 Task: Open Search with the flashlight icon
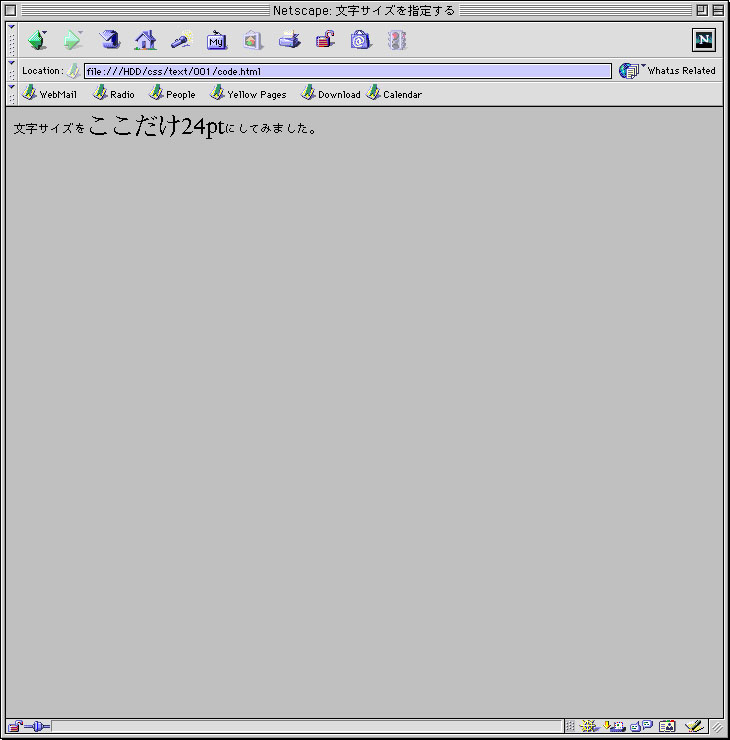point(182,40)
